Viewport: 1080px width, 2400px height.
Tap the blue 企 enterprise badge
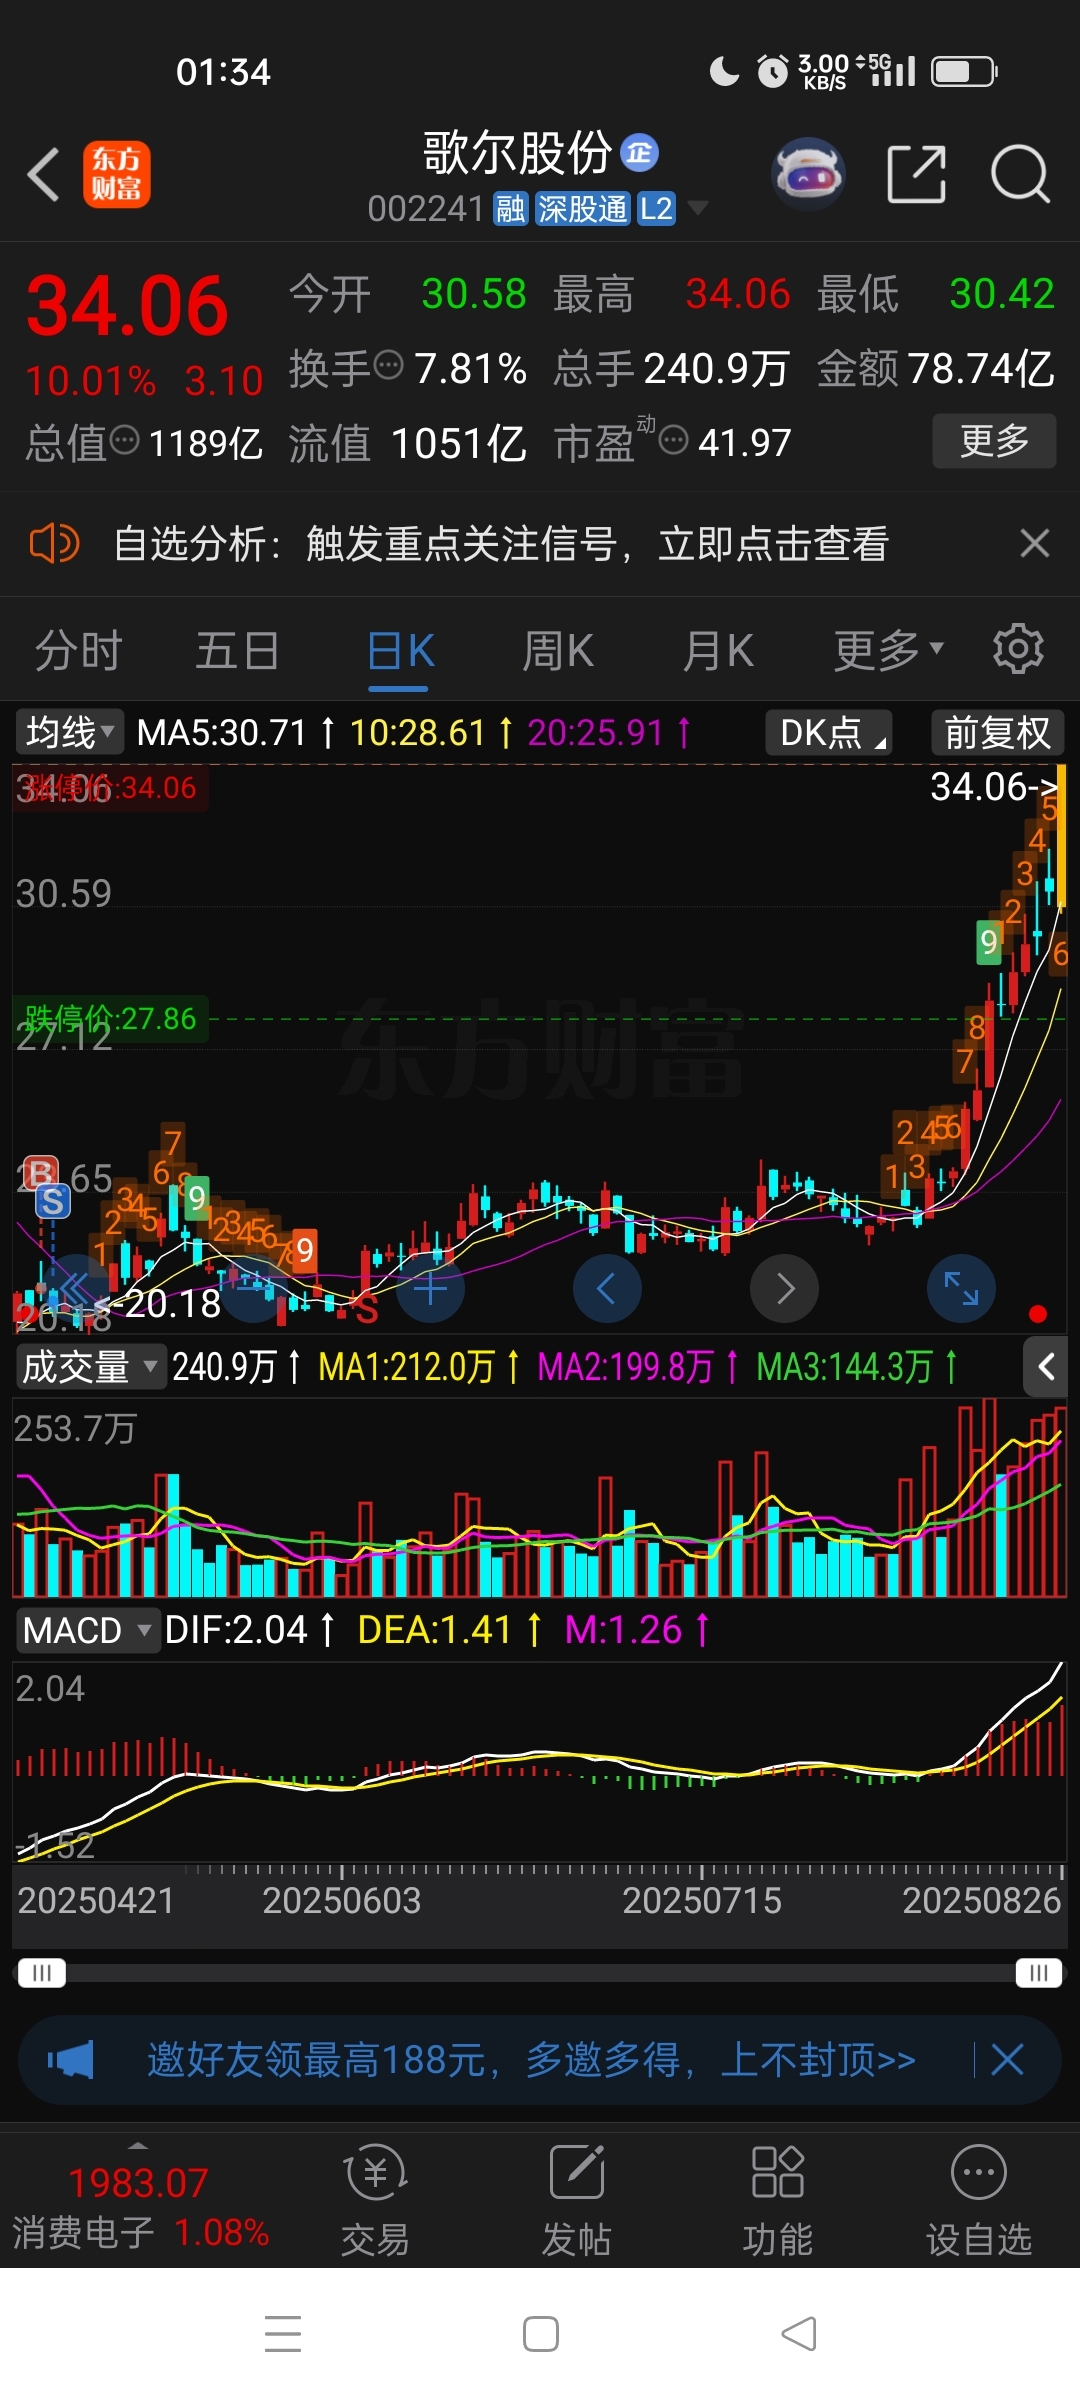tap(640, 153)
